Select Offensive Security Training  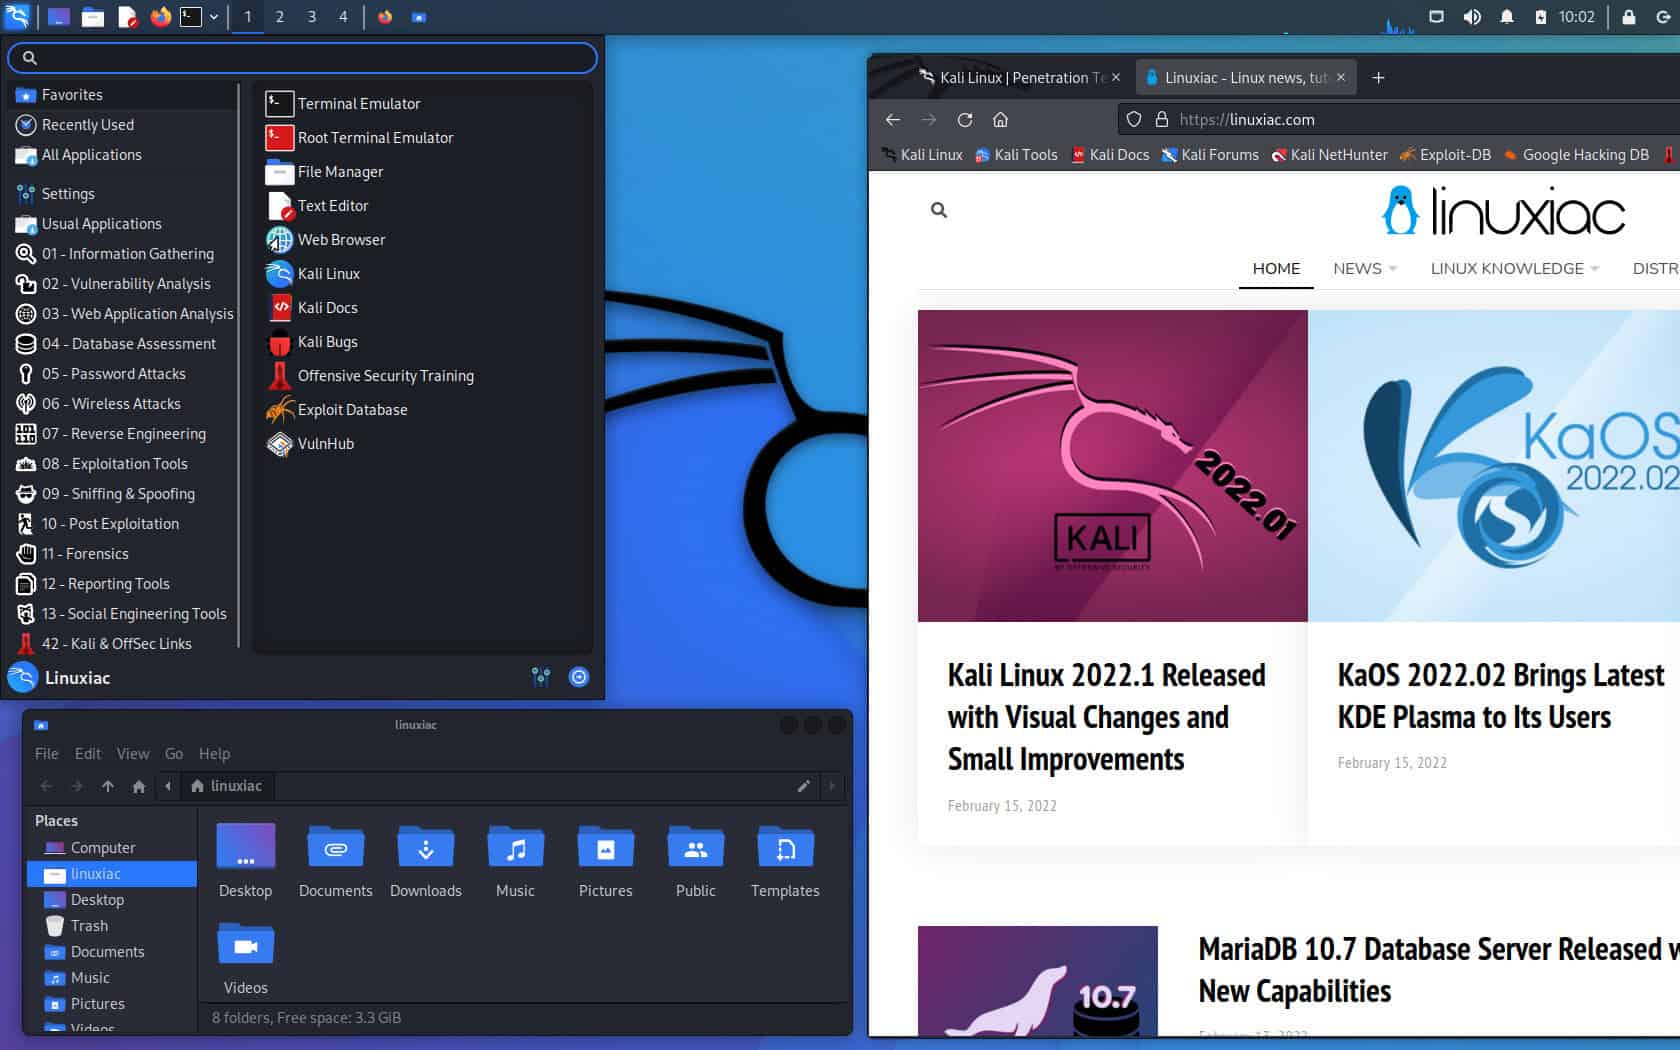(385, 375)
